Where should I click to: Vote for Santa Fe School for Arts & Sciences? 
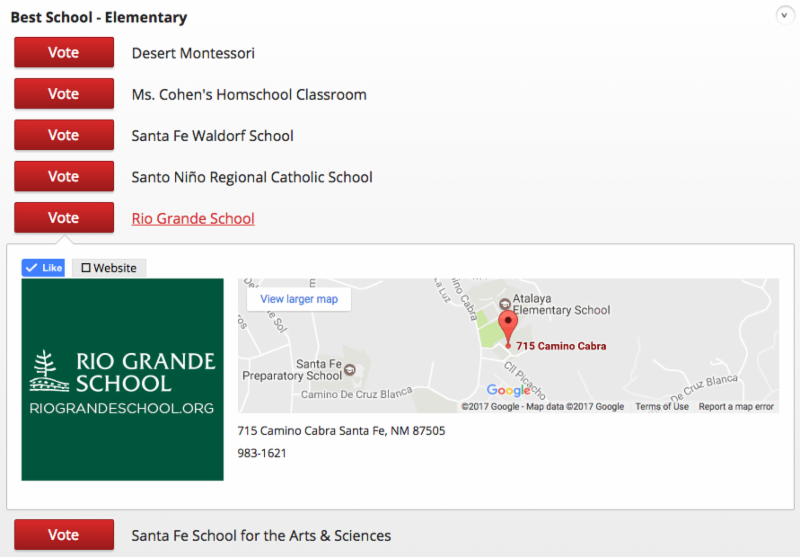tap(64, 535)
